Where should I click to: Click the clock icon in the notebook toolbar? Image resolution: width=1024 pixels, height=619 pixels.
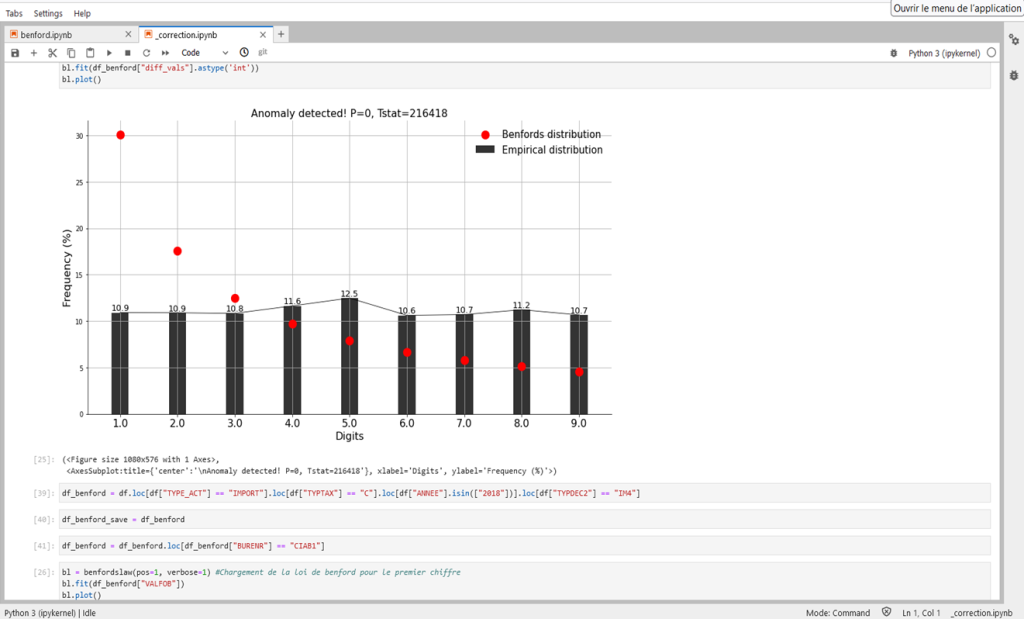(x=244, y=52)
